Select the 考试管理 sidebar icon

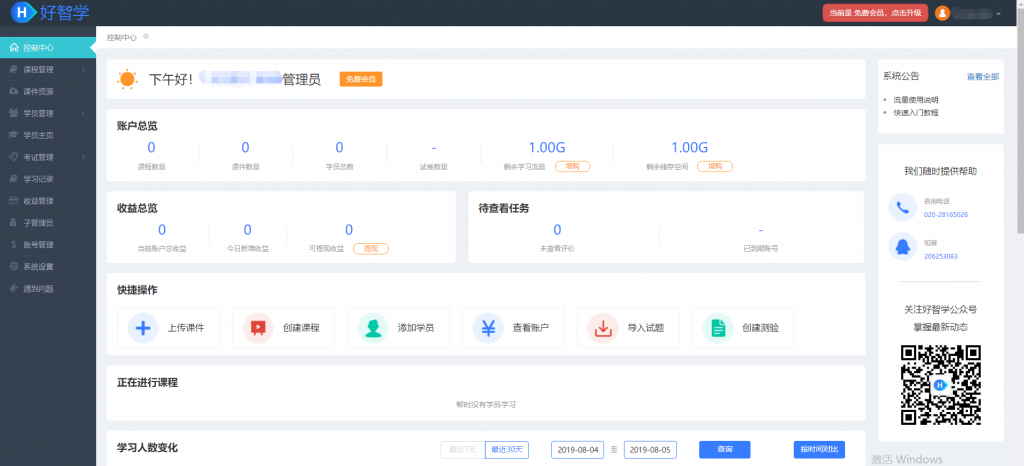pos(14,157)
